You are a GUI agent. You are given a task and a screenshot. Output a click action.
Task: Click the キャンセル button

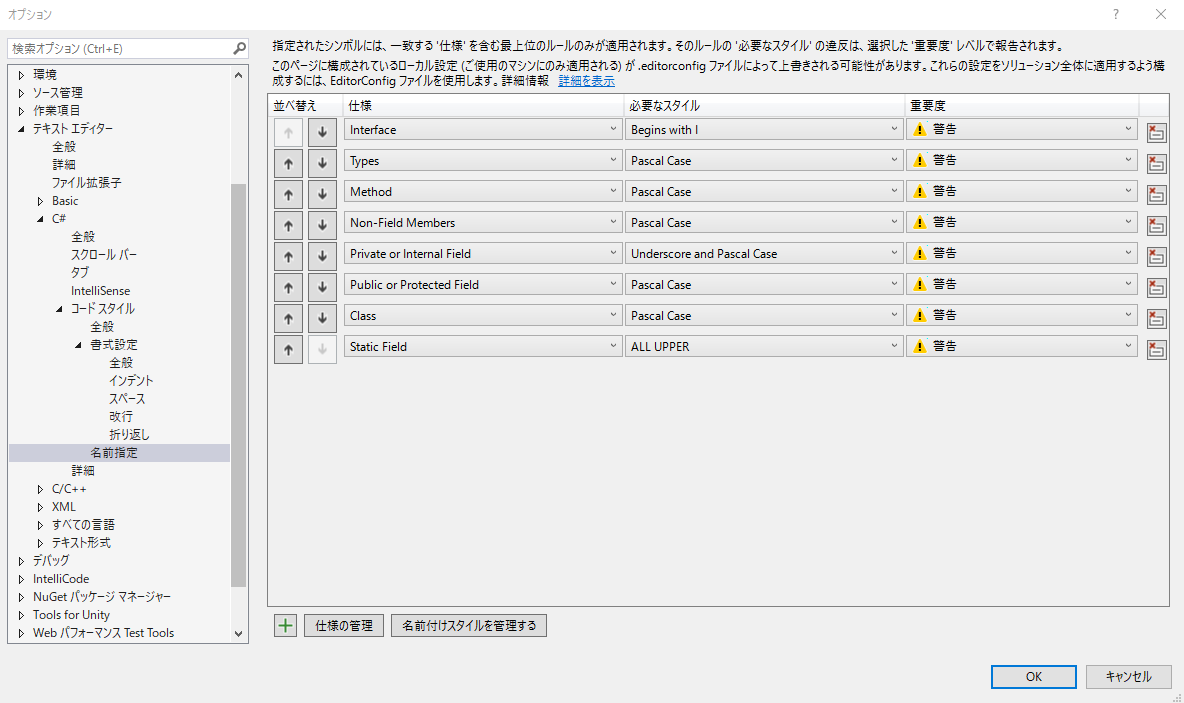point(1129,677)
